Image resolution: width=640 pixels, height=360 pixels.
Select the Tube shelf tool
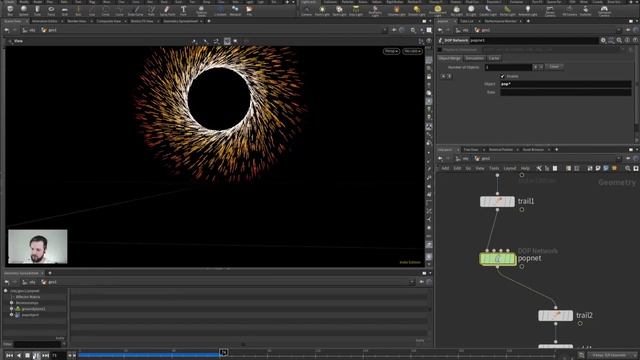(x=37, y=10)
